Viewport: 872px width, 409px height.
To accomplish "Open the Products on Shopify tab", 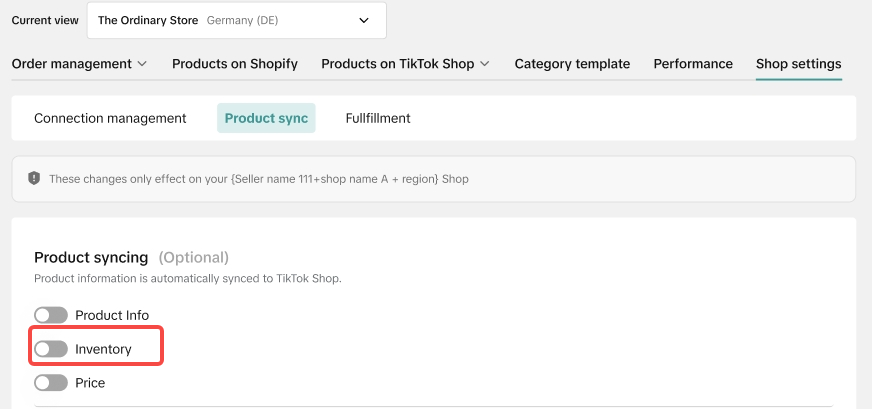I will tap(235, 64).
